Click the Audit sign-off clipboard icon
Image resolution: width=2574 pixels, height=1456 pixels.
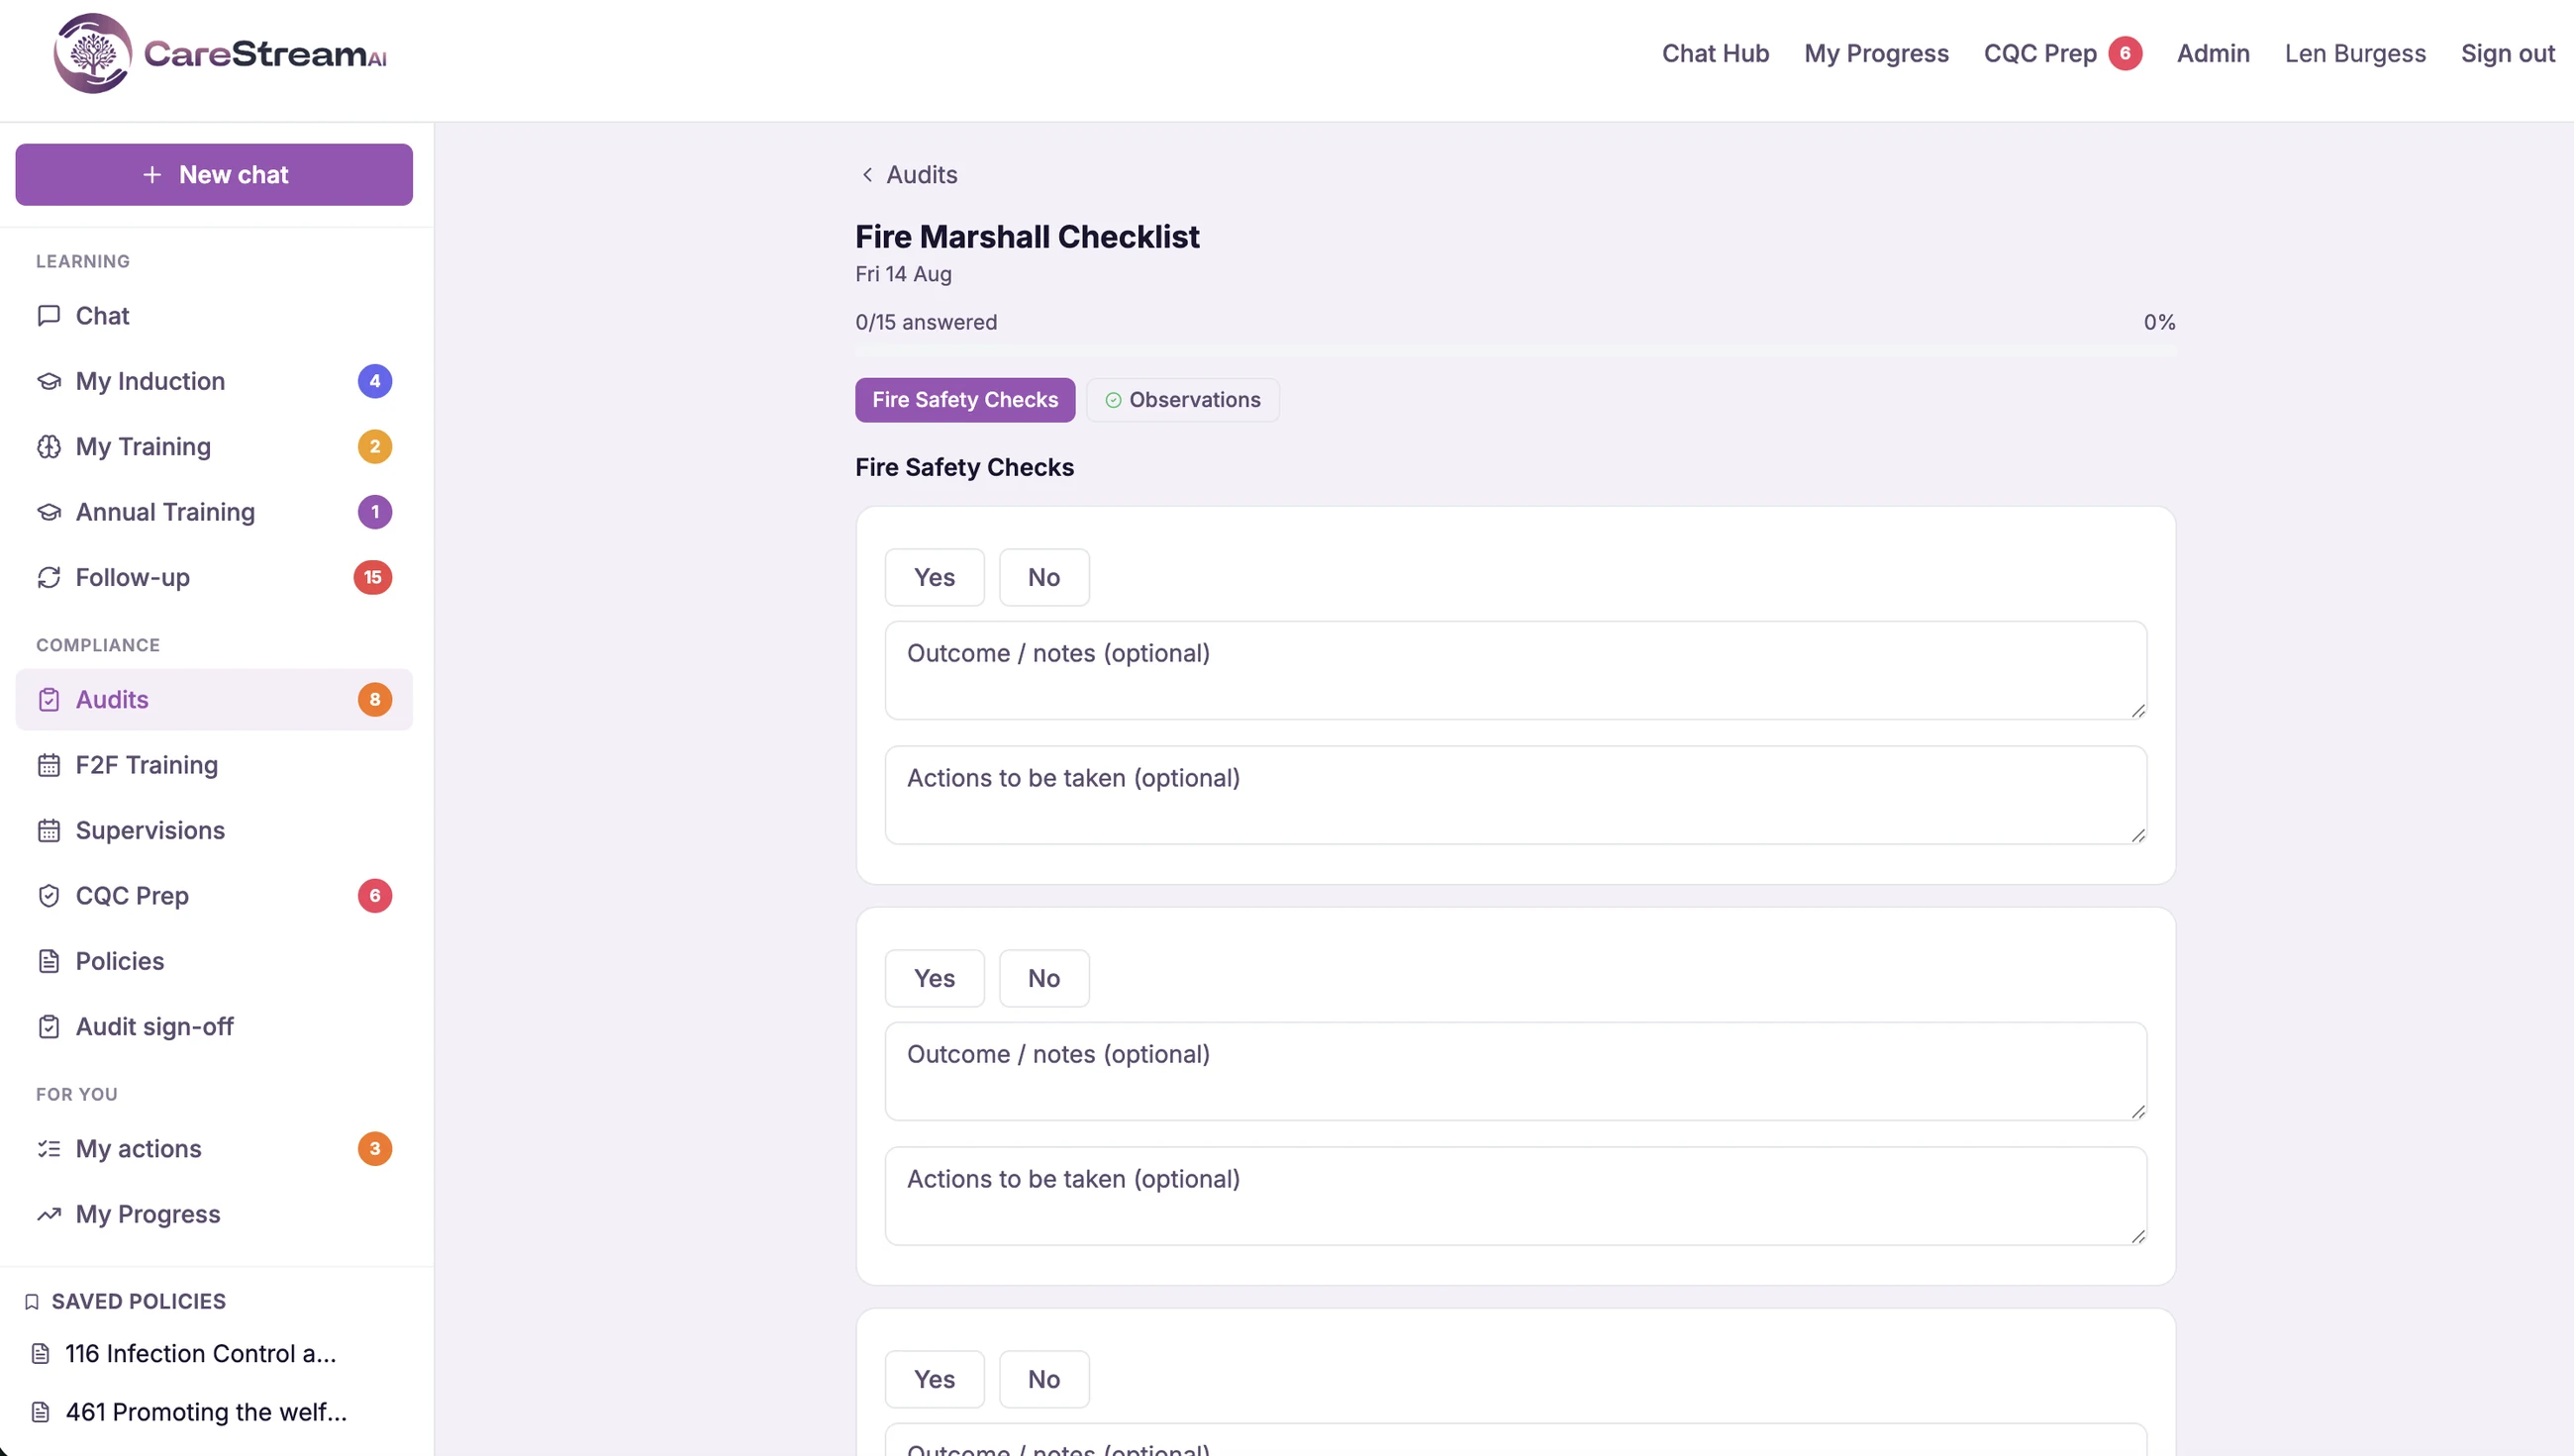coord(49,1027)
